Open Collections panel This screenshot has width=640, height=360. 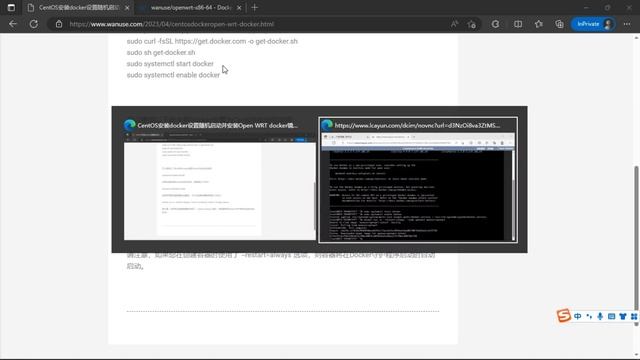pos(559,24)
